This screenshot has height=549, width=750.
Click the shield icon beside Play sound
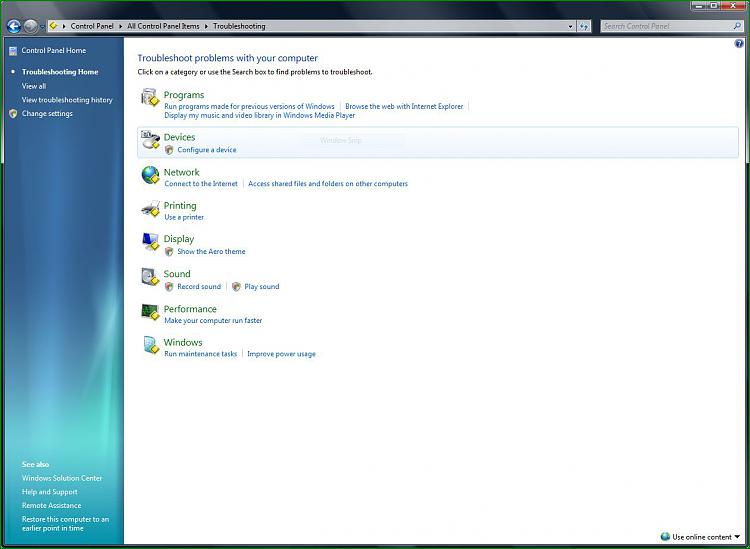pyautogui.click(x=236, y=286)
